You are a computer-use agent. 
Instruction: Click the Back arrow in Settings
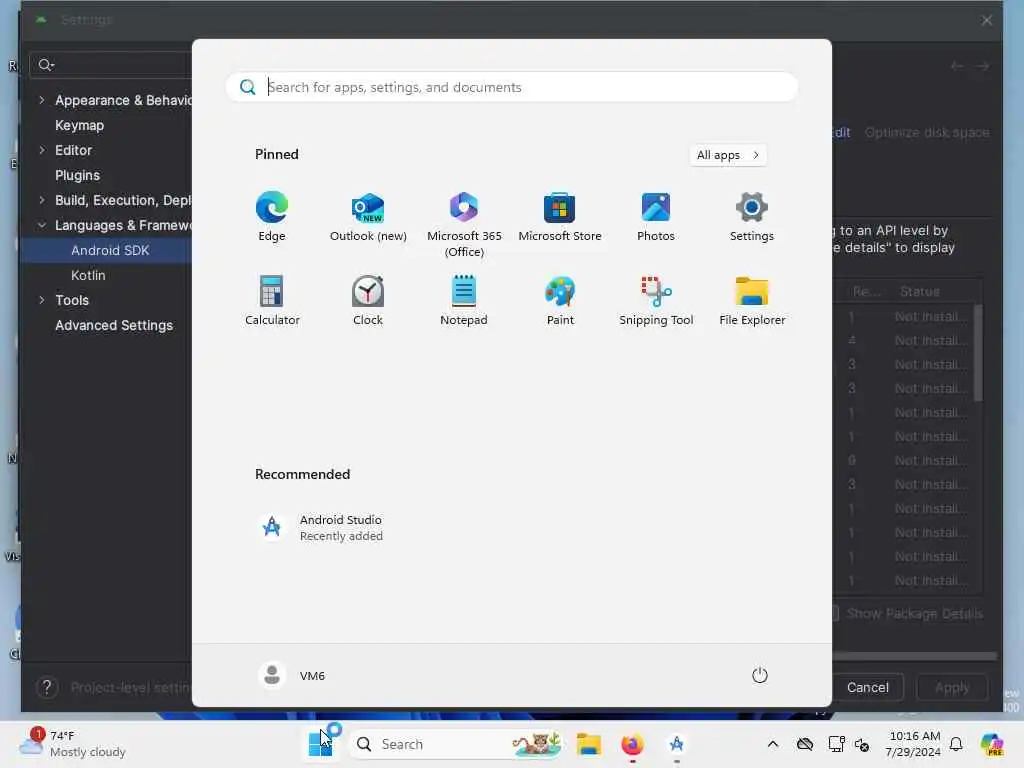point(957,66)
